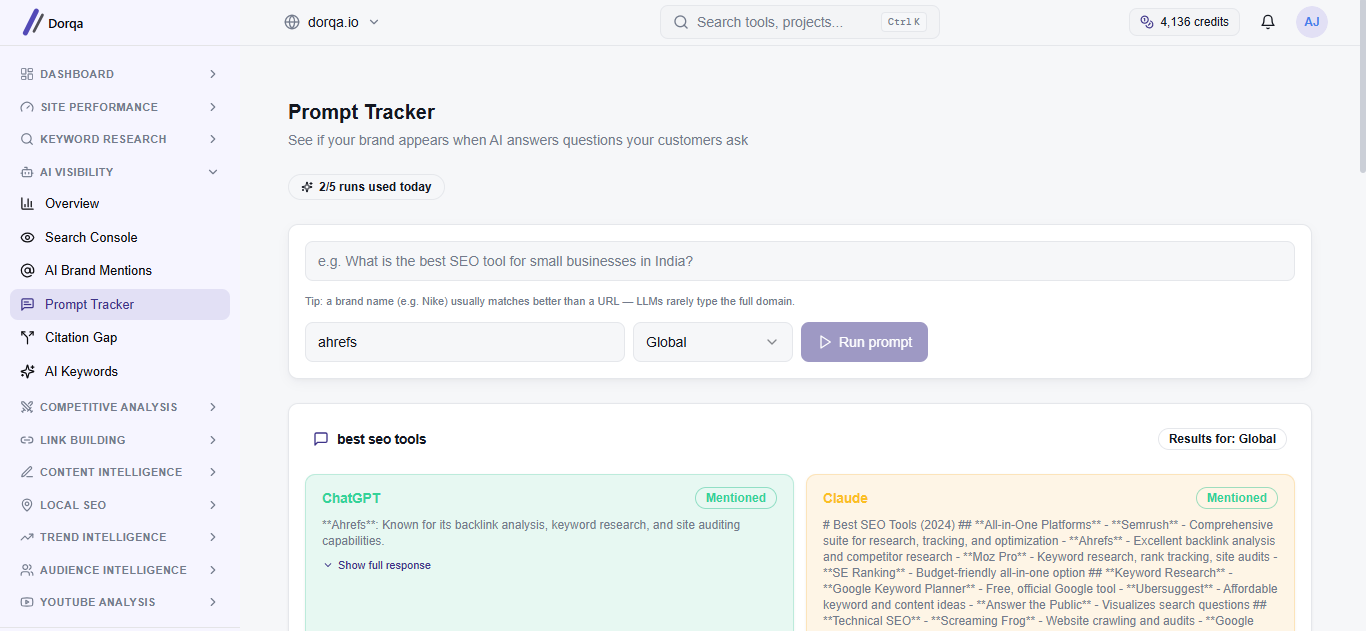The width and height of the screenshot is (1366, 631).
Task: Click the ChatGPT Mentioned badge
Action: [736, 498]
